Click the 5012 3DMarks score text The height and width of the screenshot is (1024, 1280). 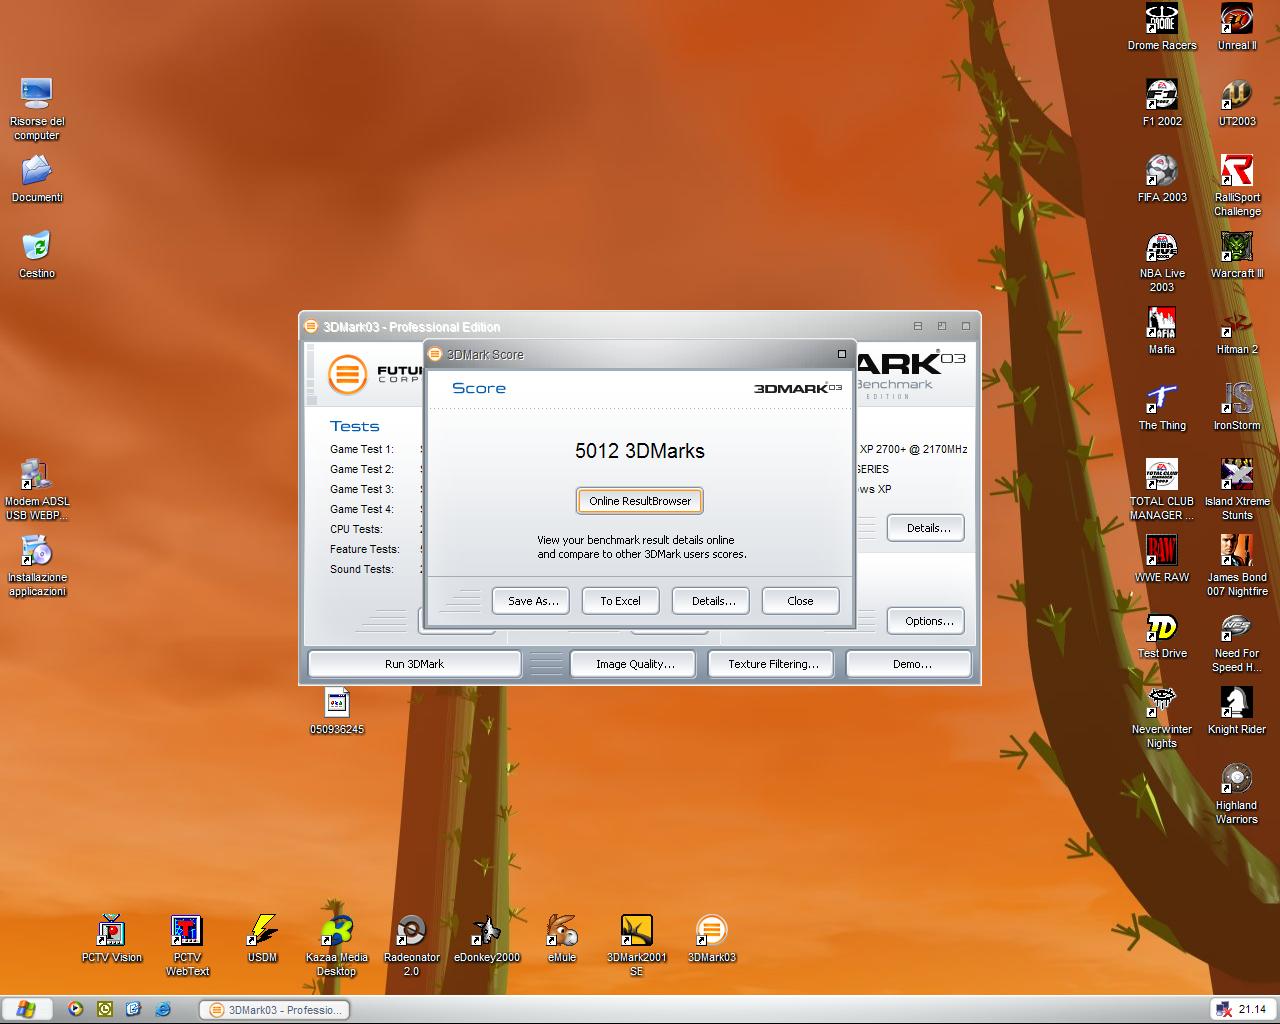[x=640, y=451]
